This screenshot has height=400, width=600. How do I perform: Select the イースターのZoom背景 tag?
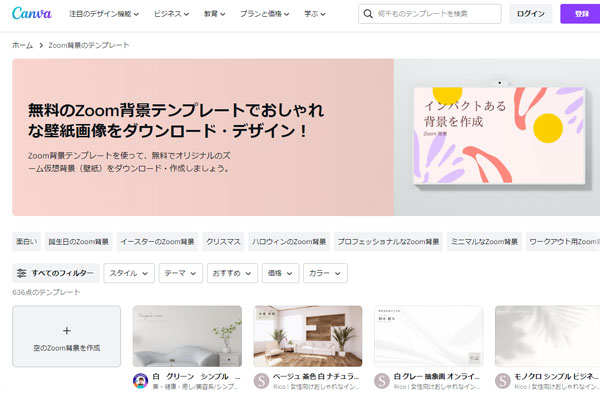[157, 242]
